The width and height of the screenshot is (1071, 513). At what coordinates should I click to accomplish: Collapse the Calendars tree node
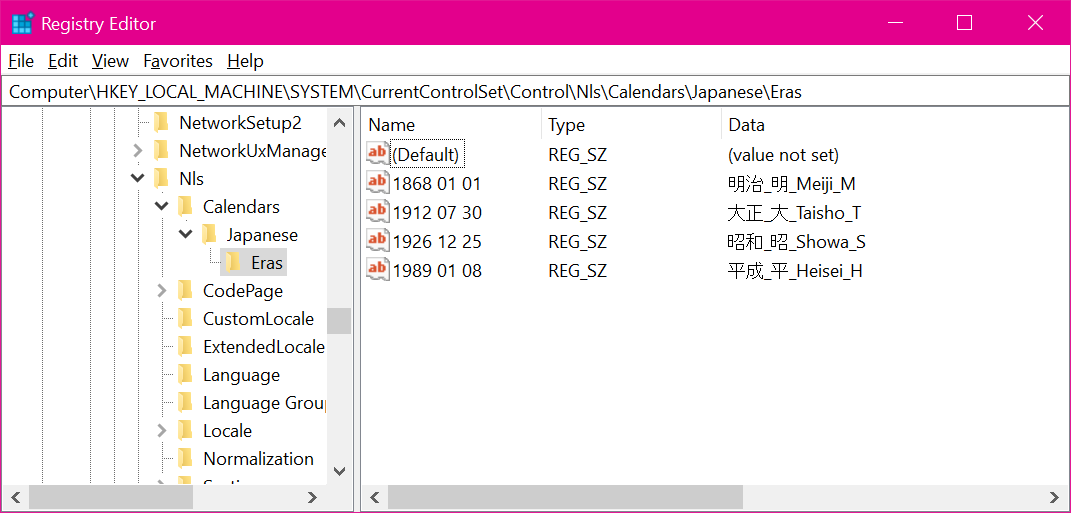point(162,207)
